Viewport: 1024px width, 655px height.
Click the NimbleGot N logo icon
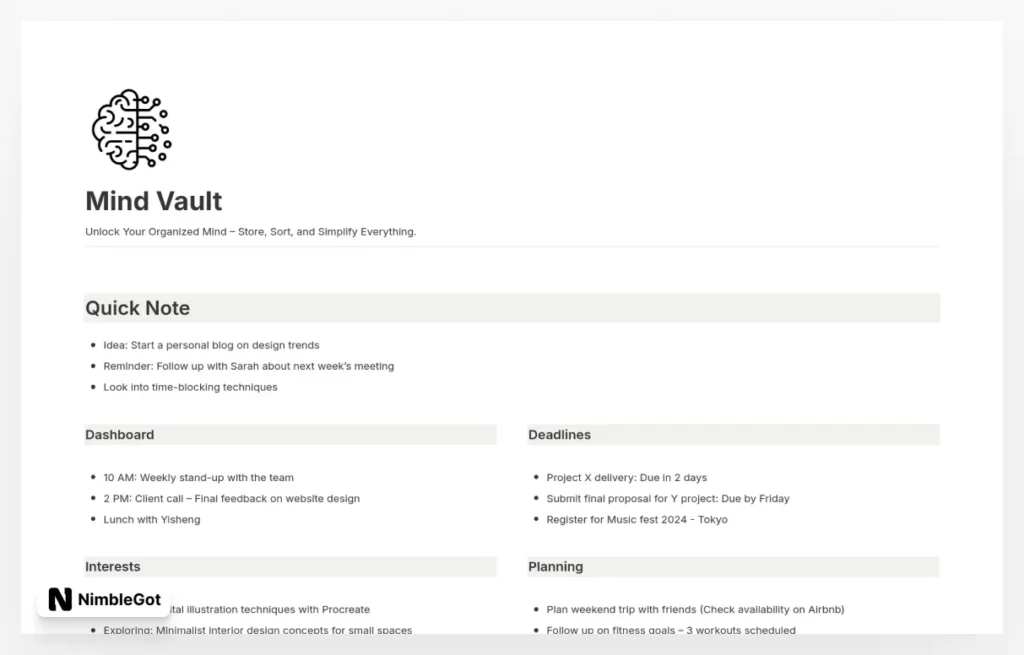pos(60,599)
